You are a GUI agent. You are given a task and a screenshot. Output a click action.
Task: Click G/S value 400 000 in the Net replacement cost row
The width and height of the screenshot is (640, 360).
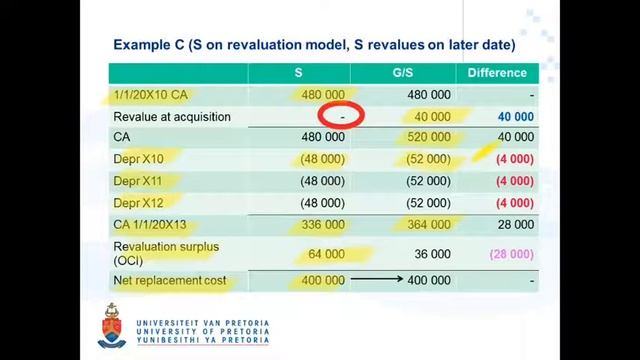click(x=429, y=280)
